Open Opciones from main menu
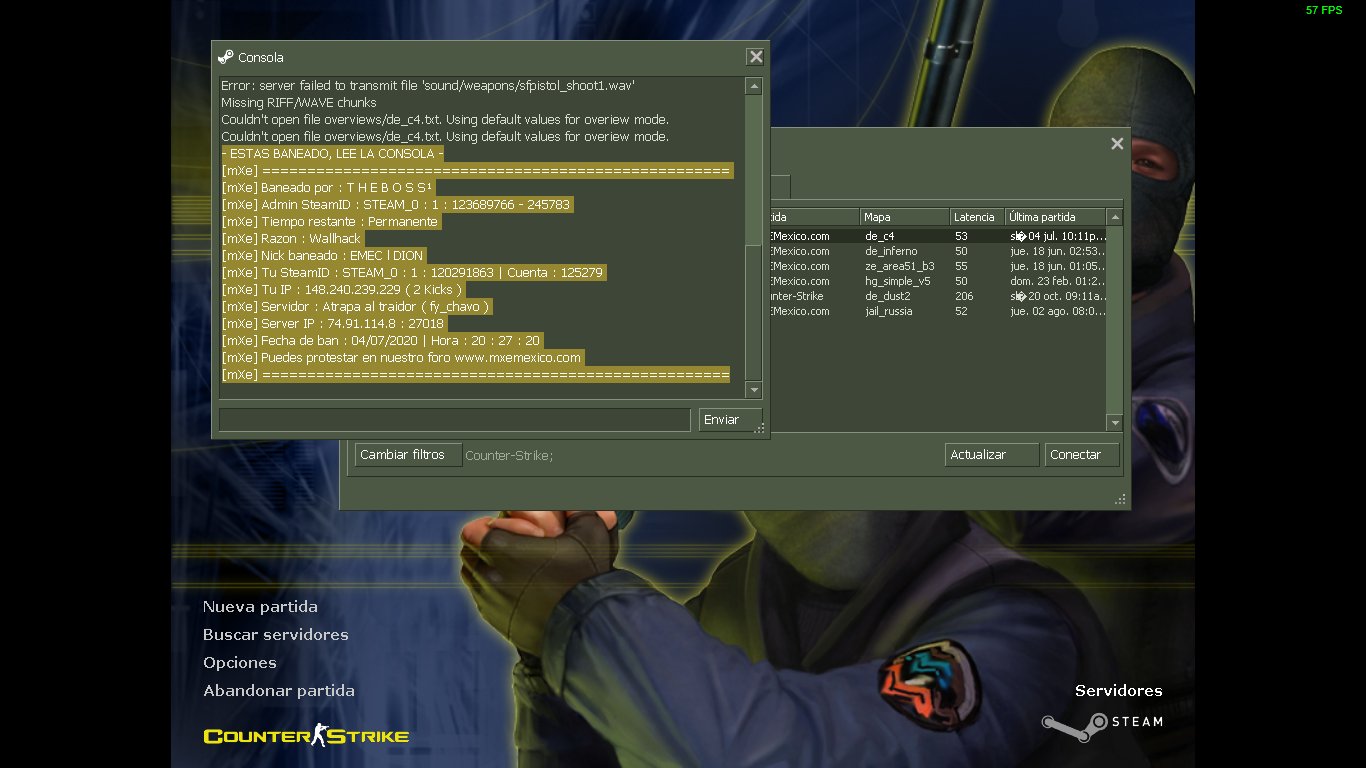 pyautogui.click(x=240, y=663)
